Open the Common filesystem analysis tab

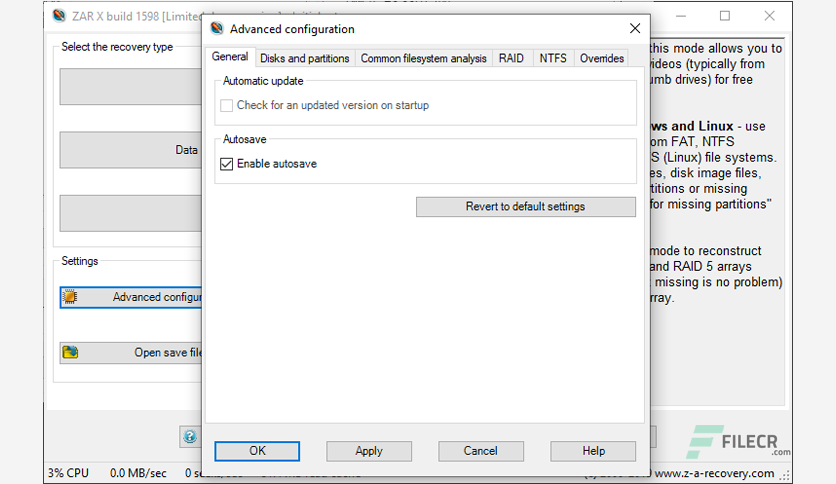click(423, 58)
